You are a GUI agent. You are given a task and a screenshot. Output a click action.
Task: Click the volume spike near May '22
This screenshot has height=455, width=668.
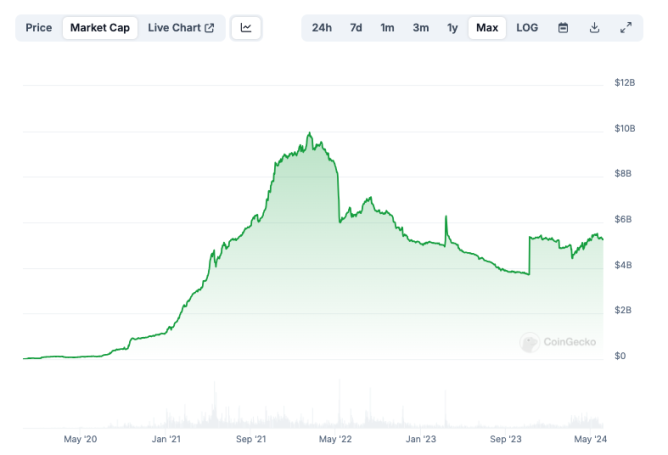pyautogui.click(x=340, y=403)
